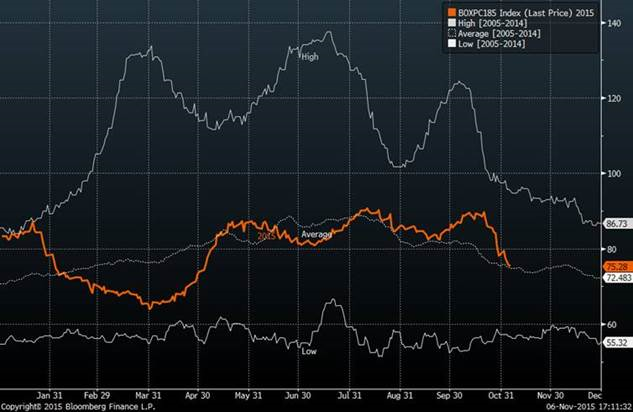Click the orange "2015" series label
This screenshot has width=633, height=412.
(267, 236)
